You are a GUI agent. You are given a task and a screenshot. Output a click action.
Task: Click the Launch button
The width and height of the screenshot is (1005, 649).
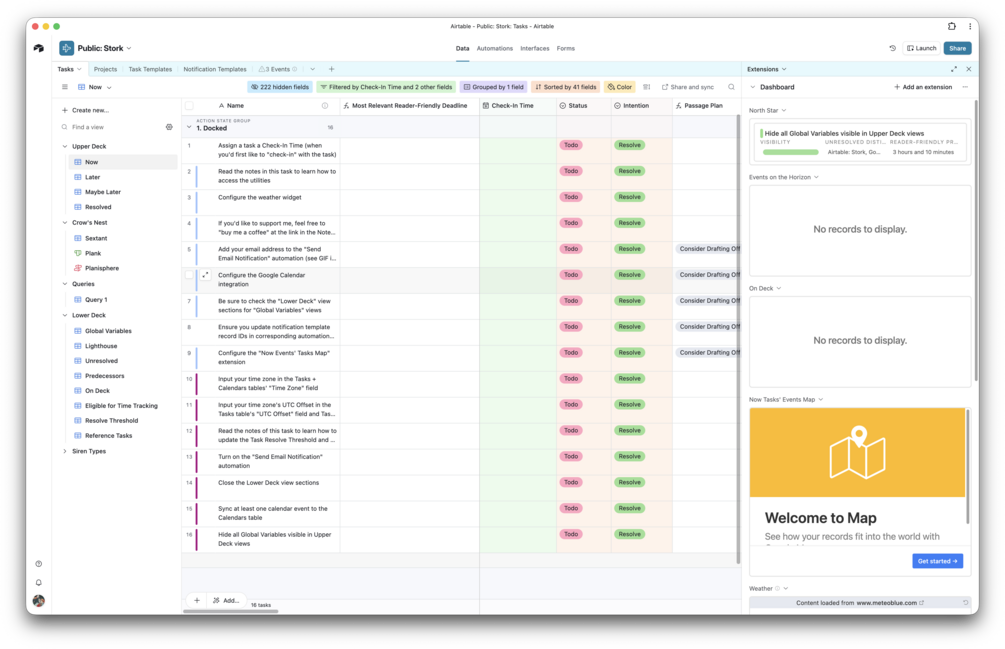tap(922, 48)
